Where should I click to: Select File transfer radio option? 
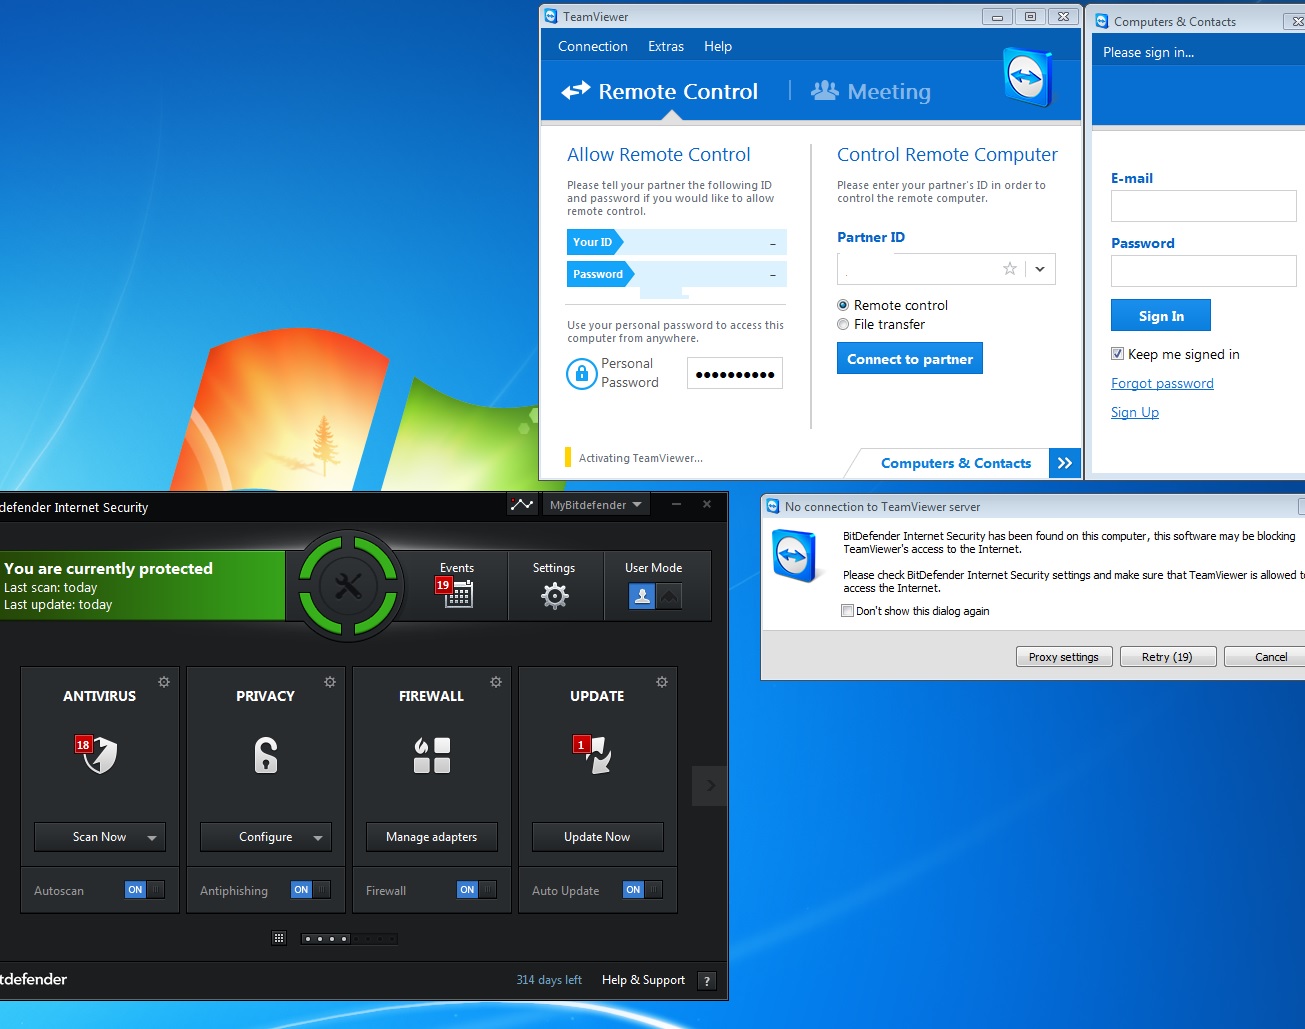point(843,324)
